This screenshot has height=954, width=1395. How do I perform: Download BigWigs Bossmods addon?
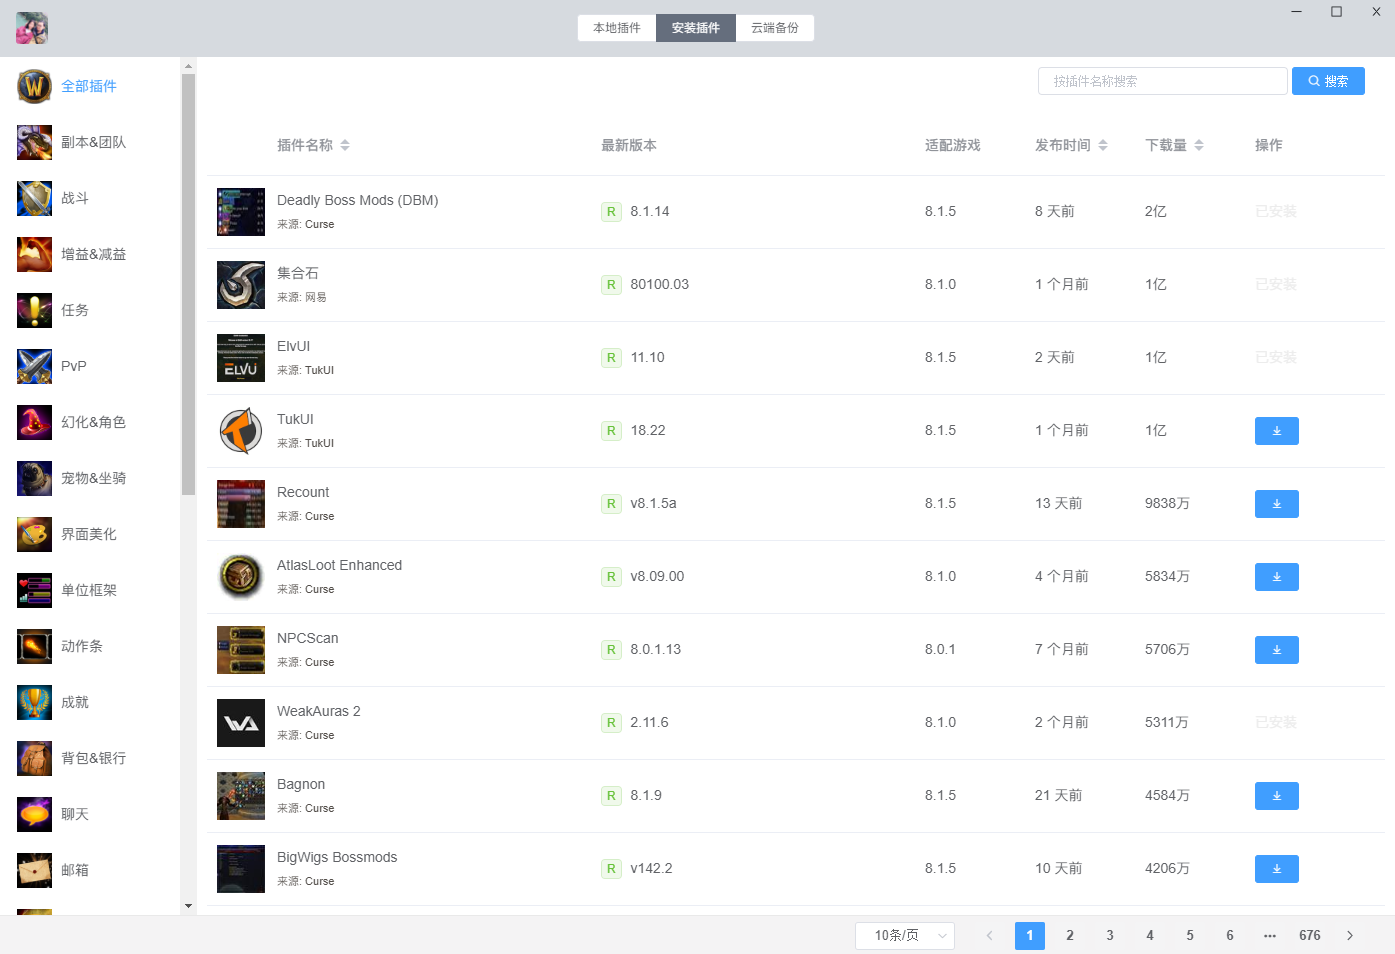click(1276, 869)
